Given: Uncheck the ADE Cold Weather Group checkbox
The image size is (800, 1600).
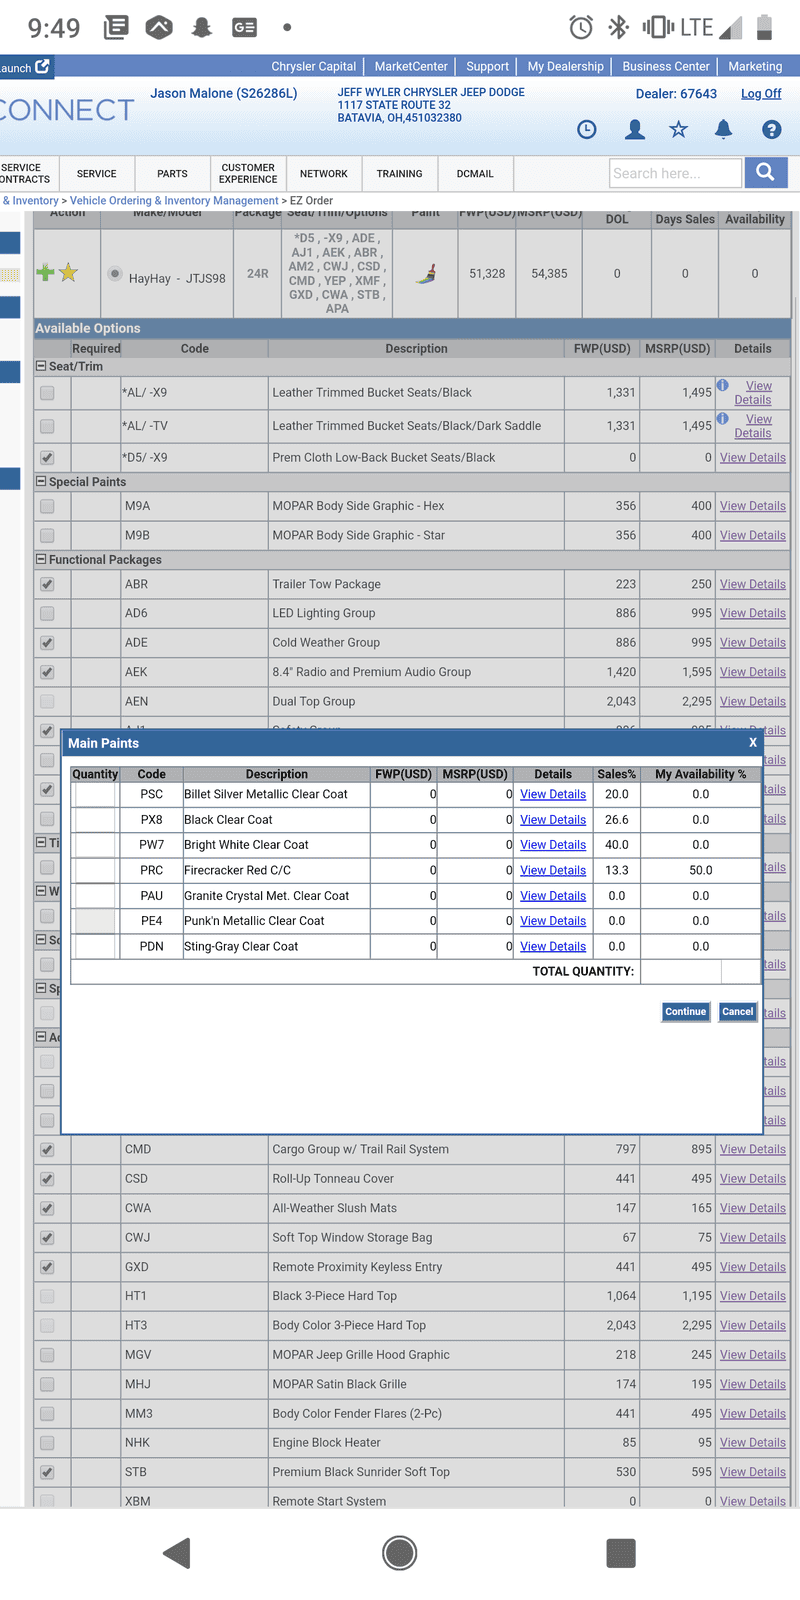Looking at the screenshot, I should tap(47, 643).
